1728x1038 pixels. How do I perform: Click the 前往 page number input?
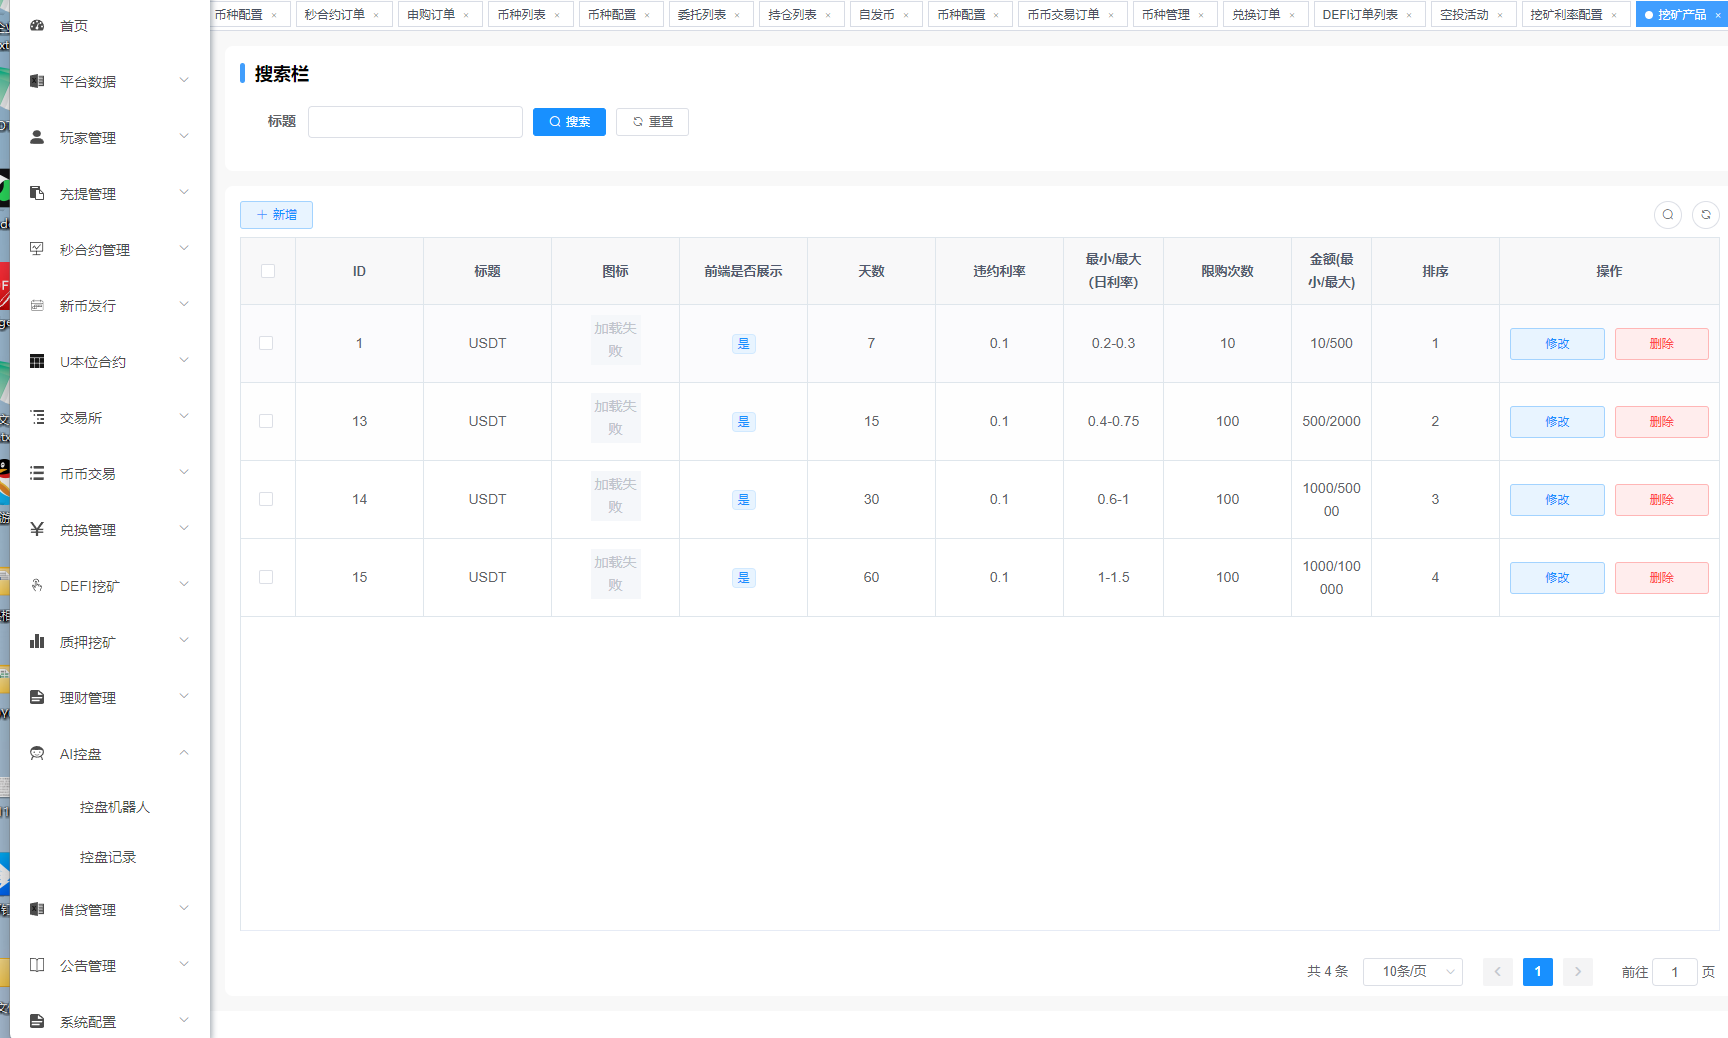tap(1675, 972)
